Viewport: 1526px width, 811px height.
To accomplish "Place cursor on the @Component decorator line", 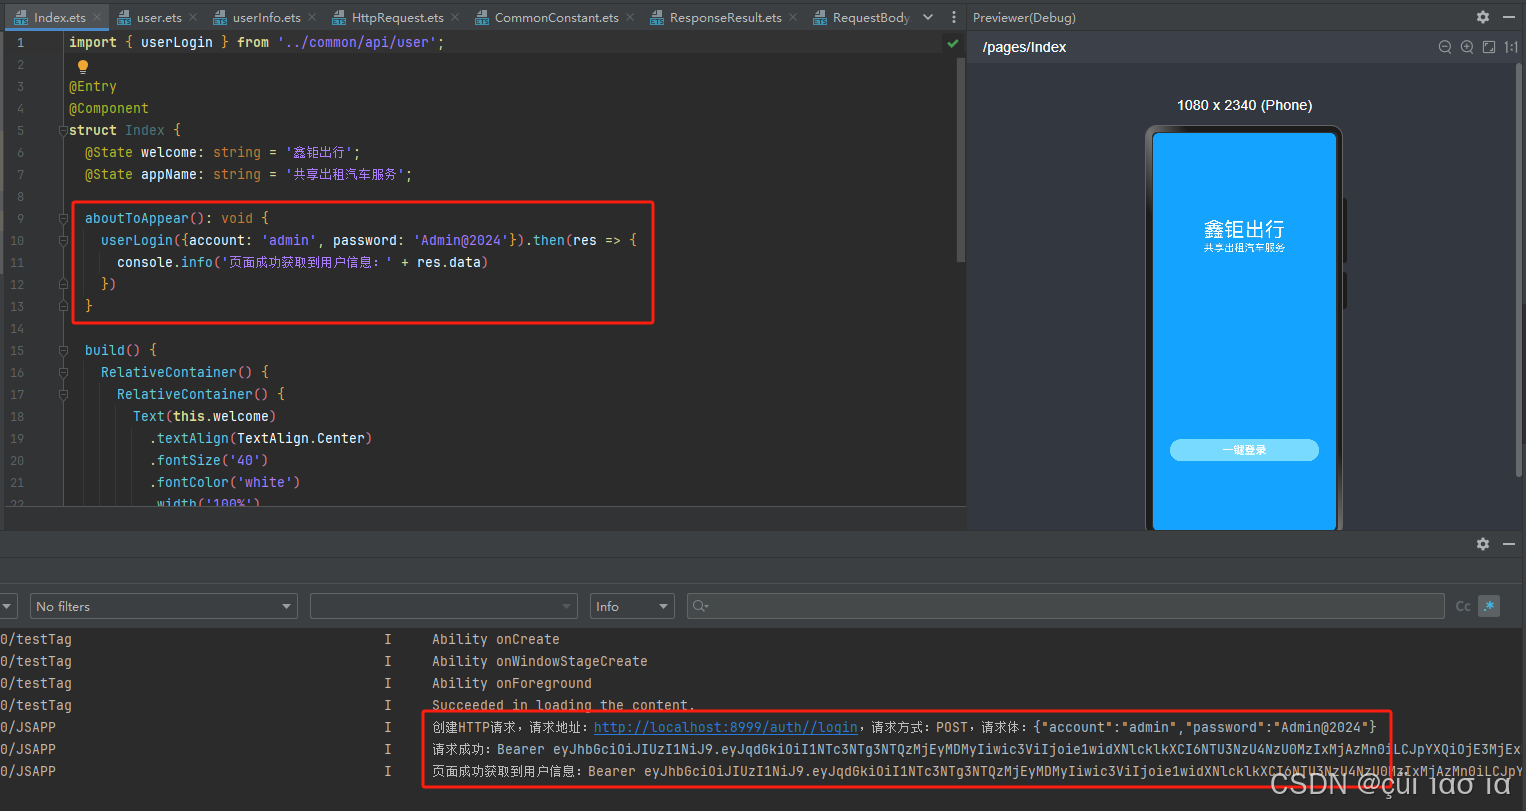I will tap(109, 109).
